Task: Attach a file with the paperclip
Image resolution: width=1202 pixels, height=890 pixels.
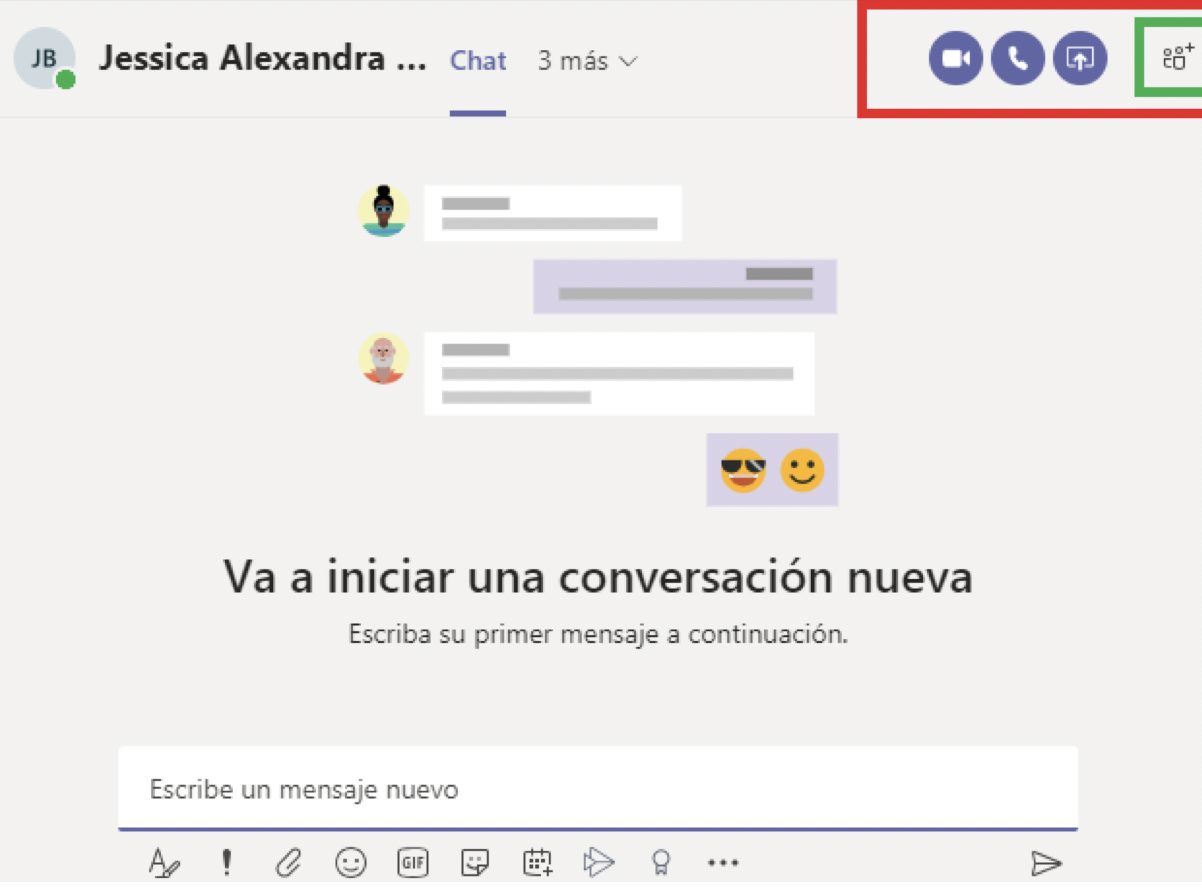Action: pos(288,862)
